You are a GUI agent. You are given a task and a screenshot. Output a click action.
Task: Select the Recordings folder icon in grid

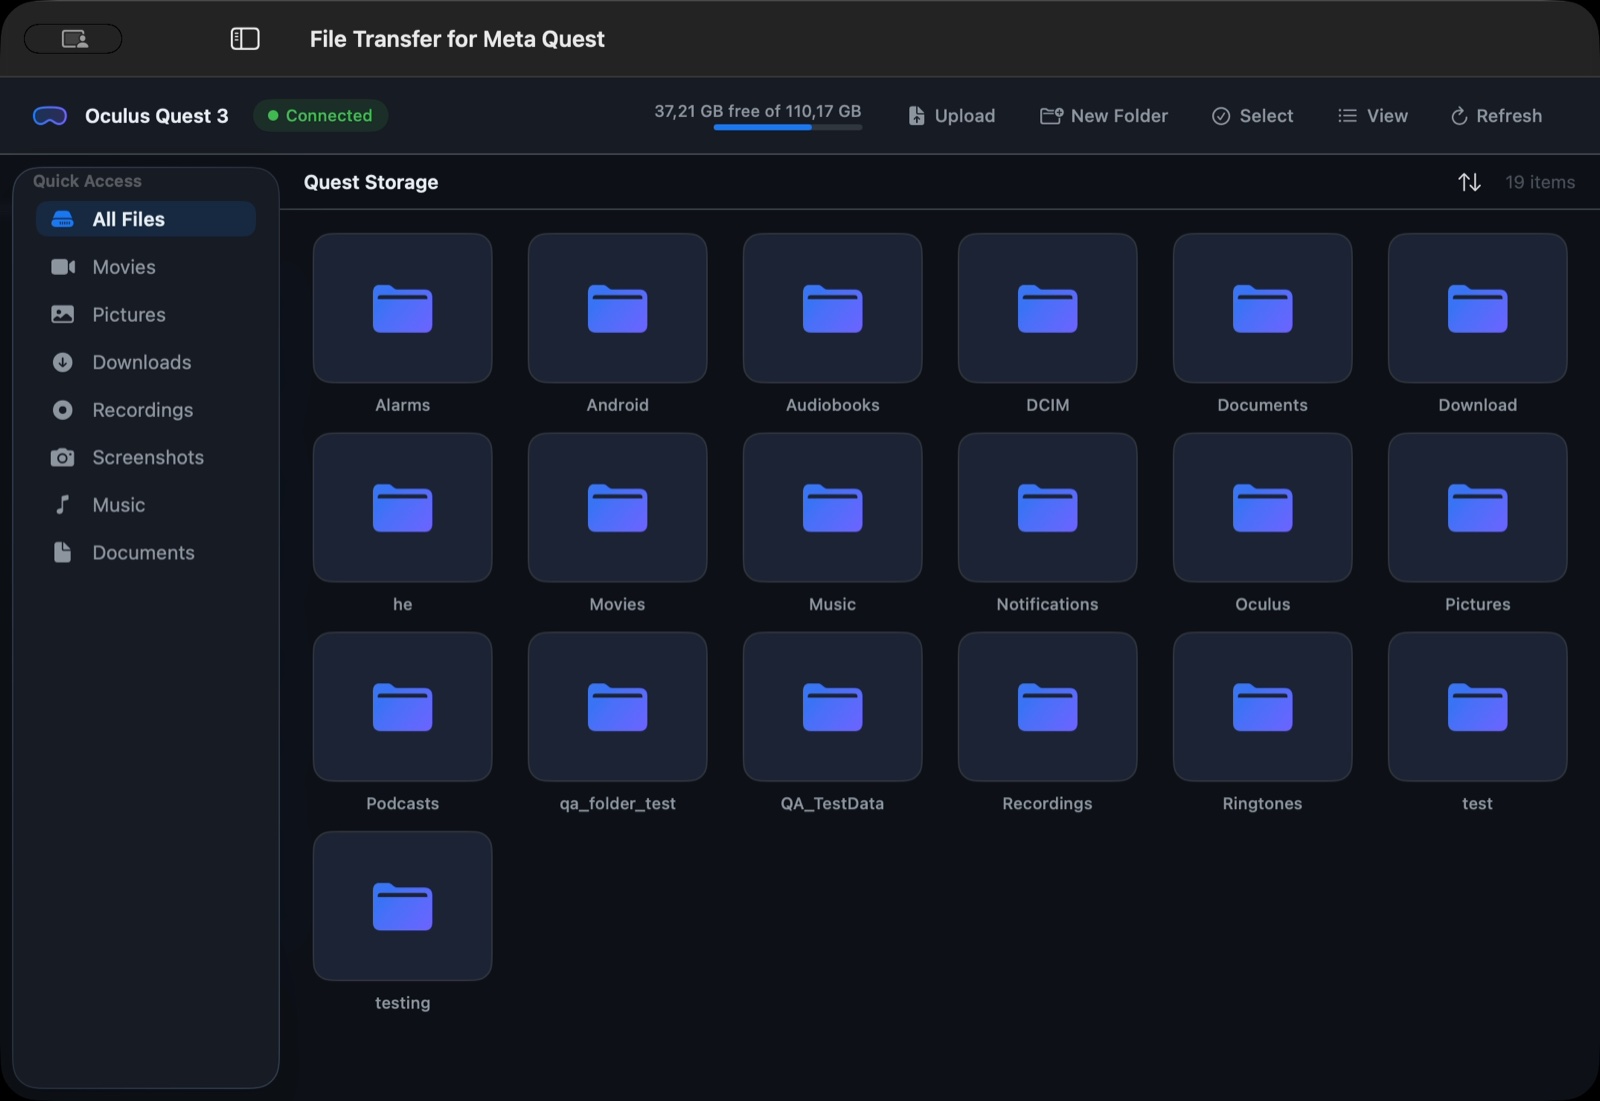(x=1047, y=706)
